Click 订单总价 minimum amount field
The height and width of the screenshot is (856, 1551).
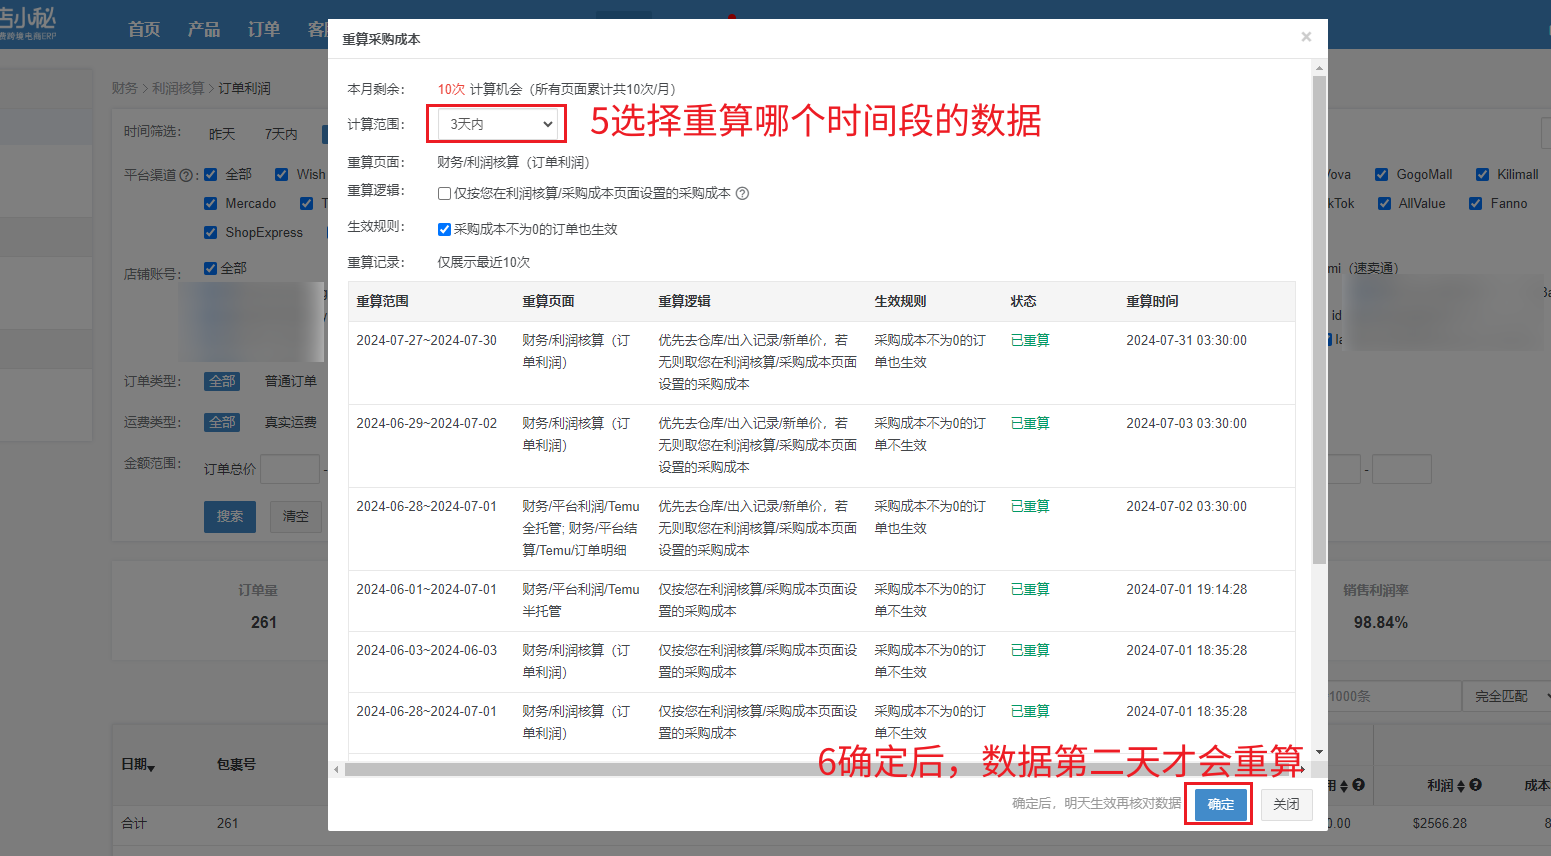(x=290, y=469)
